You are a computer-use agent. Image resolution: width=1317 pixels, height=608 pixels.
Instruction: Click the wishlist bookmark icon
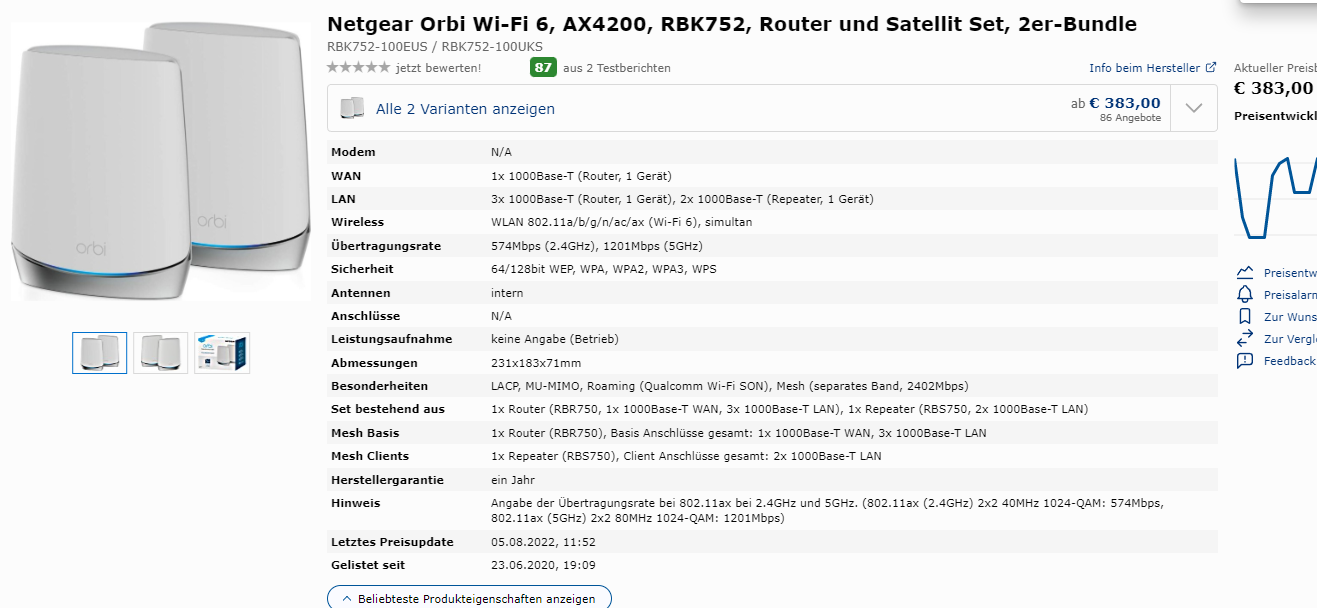tap(1245, 316)
